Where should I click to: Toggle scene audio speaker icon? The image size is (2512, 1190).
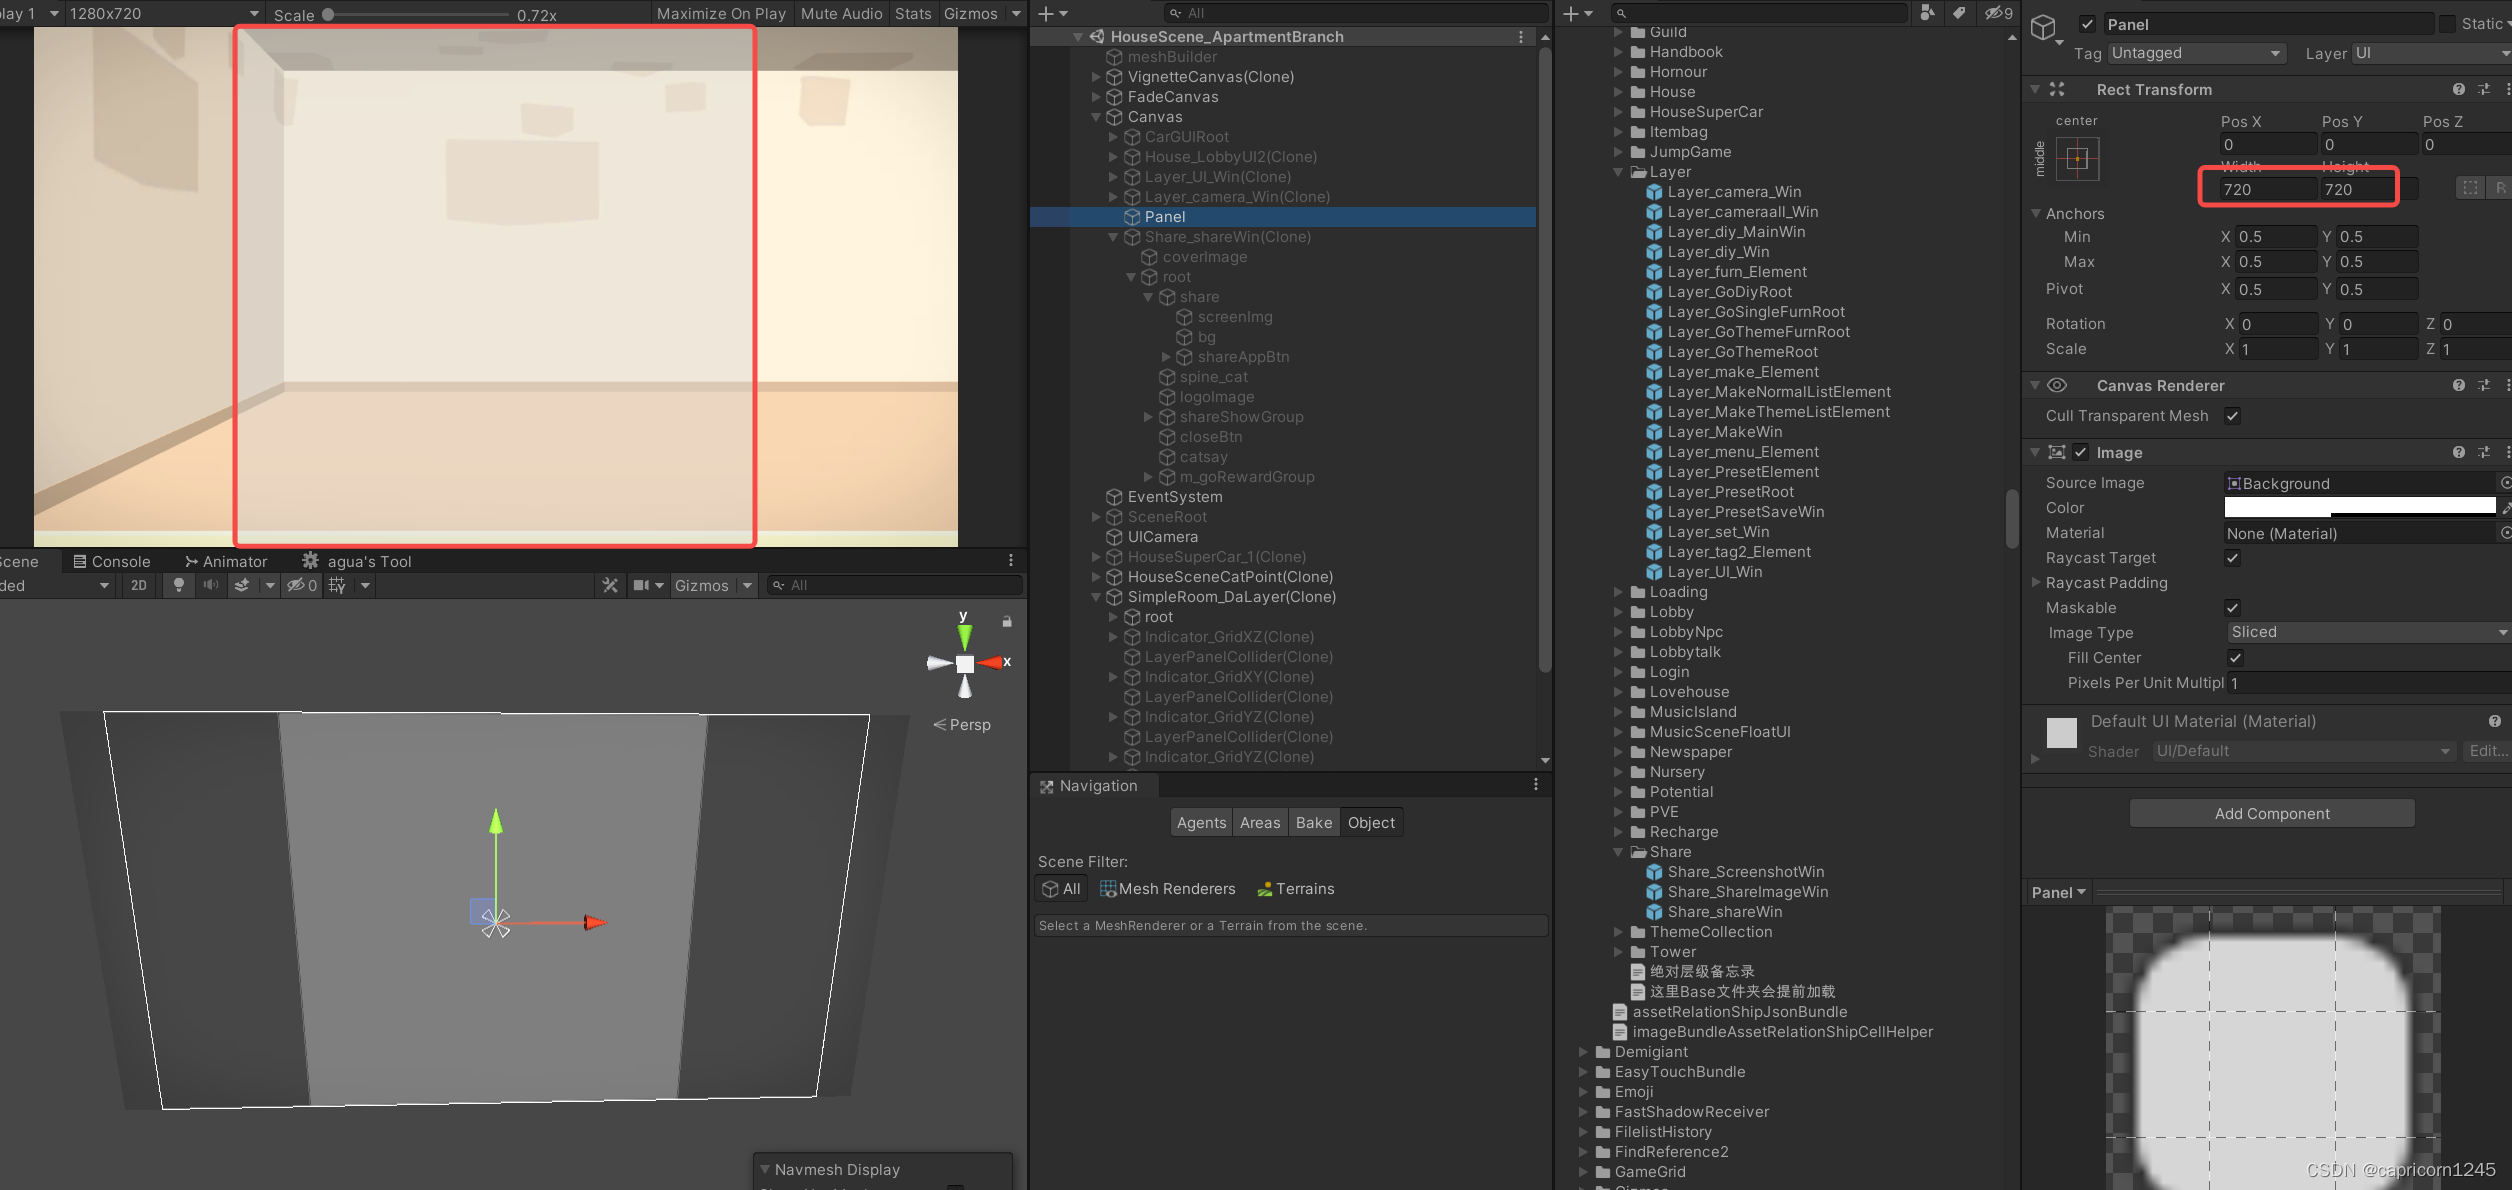tap(211, 585)
